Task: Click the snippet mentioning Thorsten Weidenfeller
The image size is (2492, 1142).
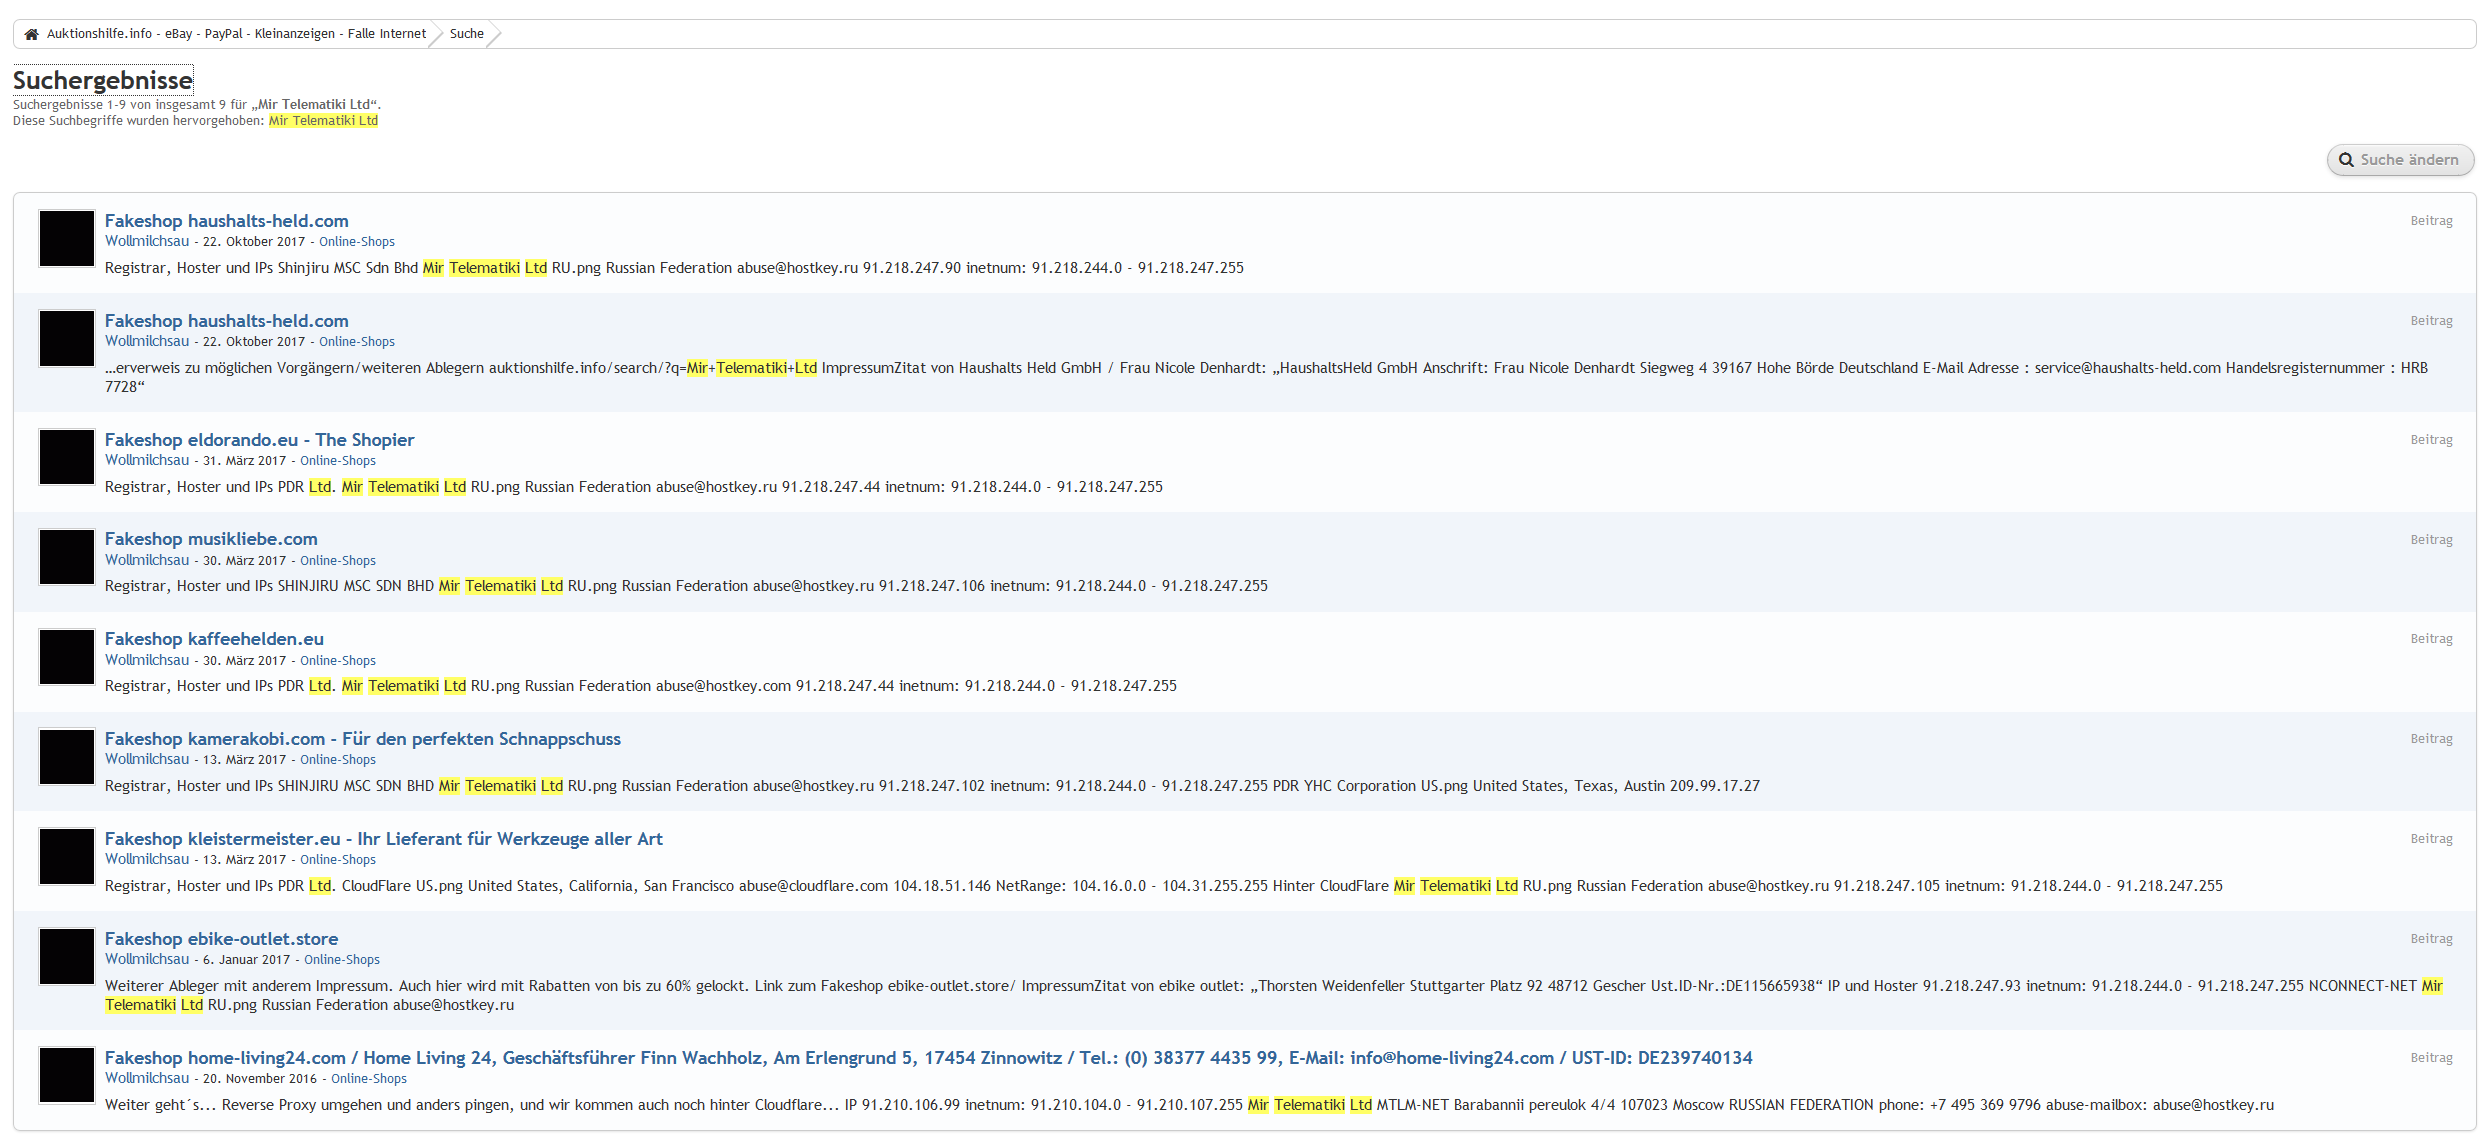Action: [x=1274, y=995]
